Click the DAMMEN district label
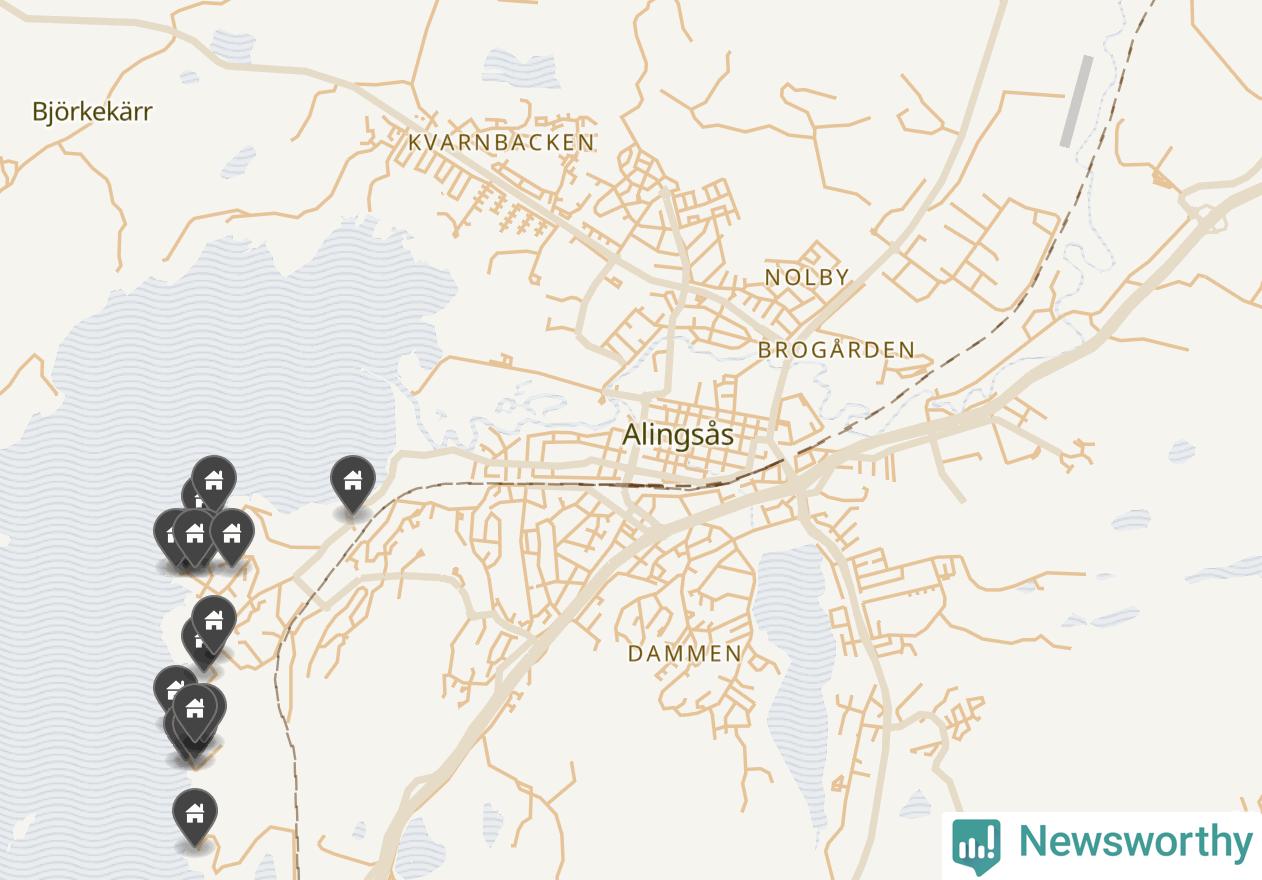1262x880 pixels. click(x=685, y=654)
